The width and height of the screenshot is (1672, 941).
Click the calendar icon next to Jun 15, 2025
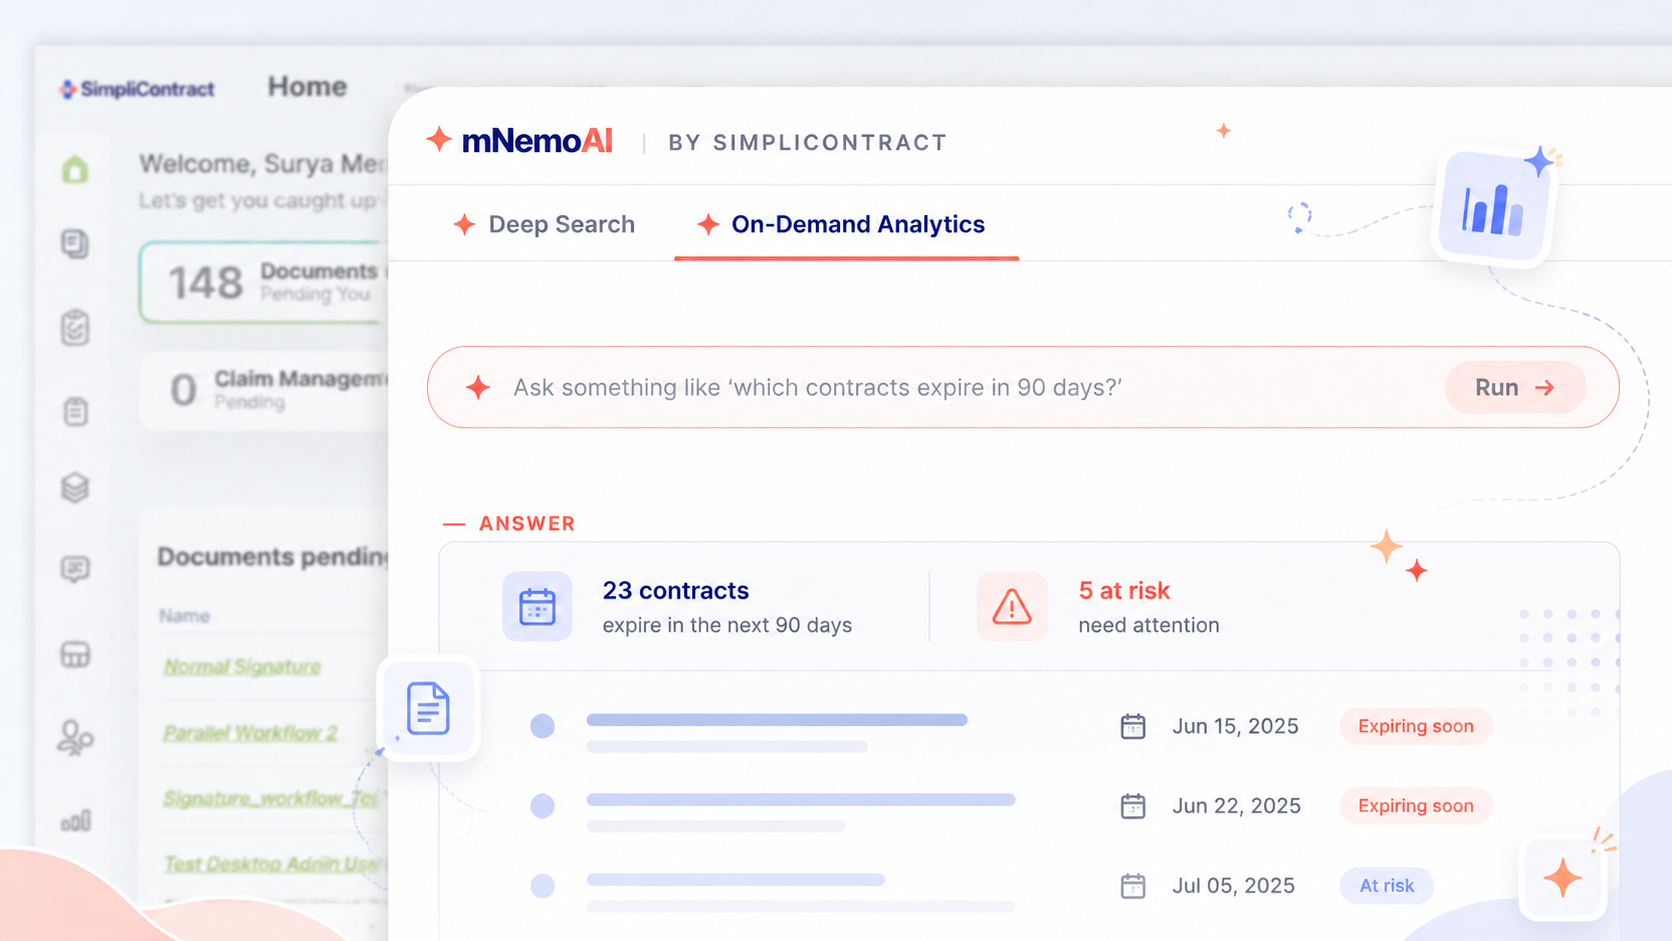1133,726
